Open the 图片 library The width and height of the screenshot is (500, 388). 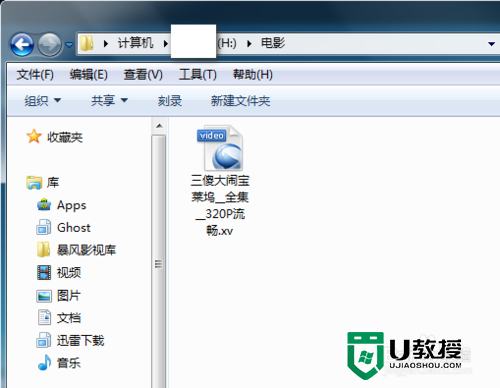click(69, 295)
